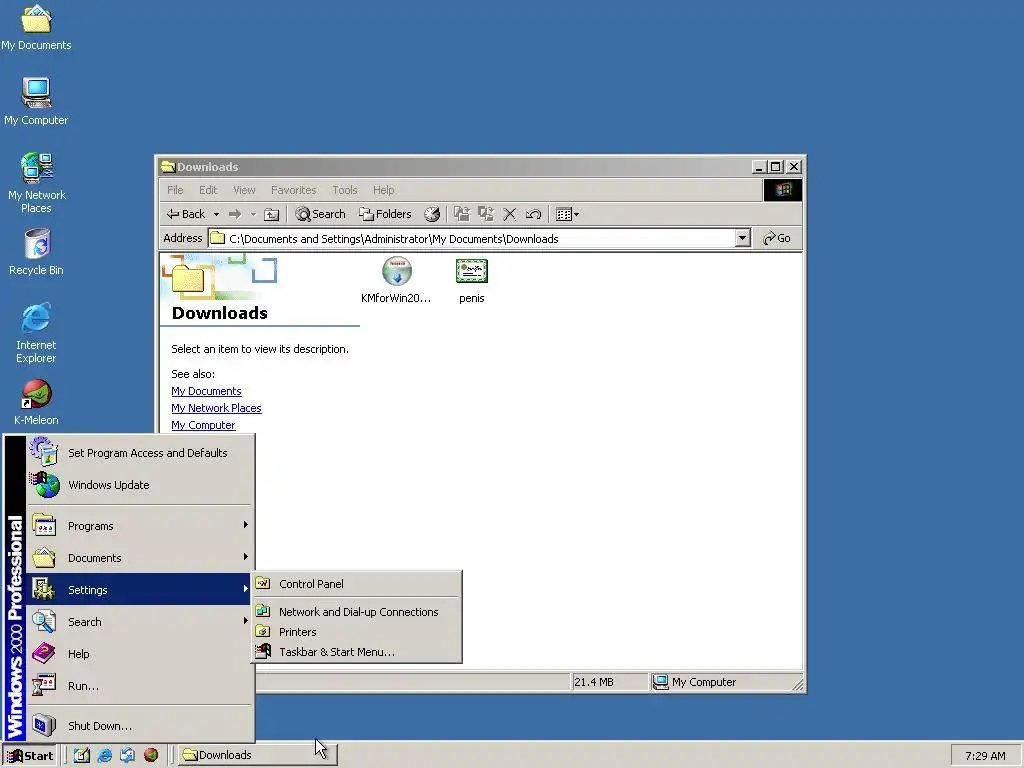Screen dimensions: 1024x768
Task: Open the Tools menu
Action: (344, 190)
